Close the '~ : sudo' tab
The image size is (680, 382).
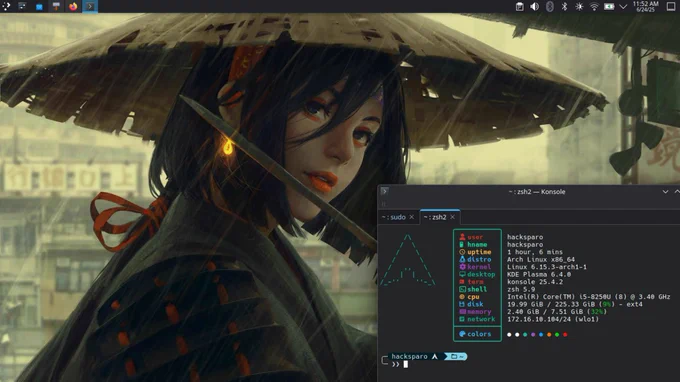[412, 217]
